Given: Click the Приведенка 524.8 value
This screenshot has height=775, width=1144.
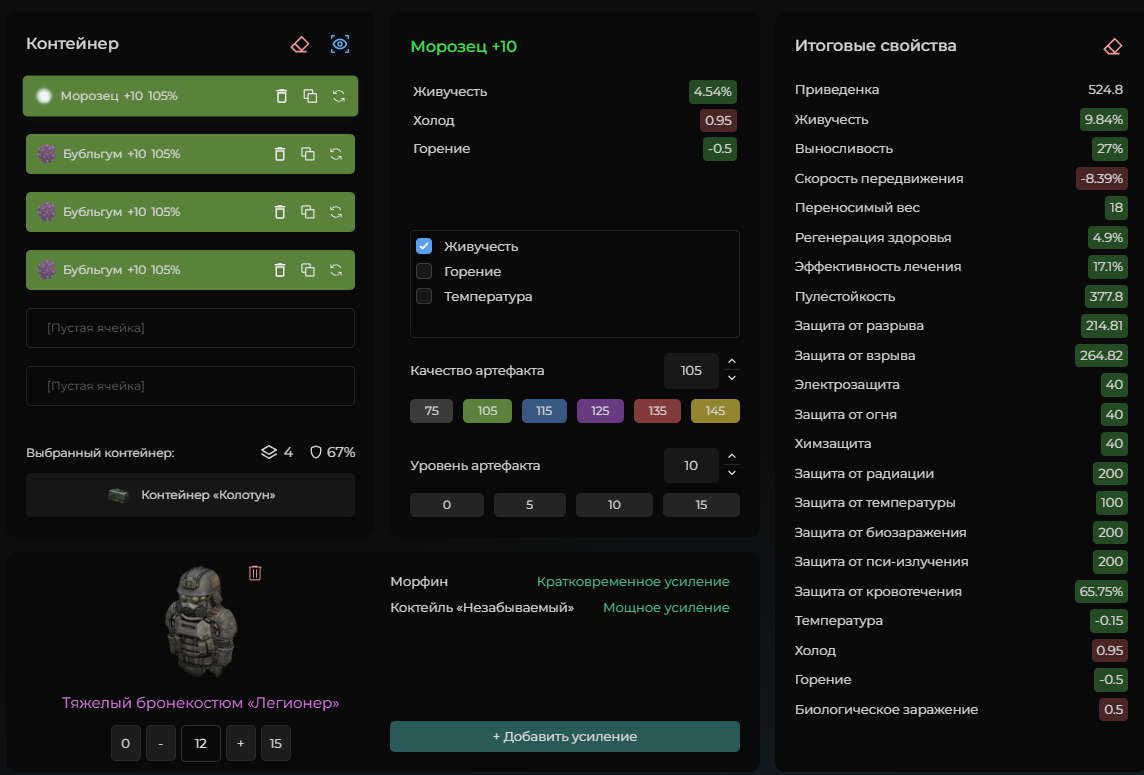Looking at the screenshot, I should (1105, 90).
